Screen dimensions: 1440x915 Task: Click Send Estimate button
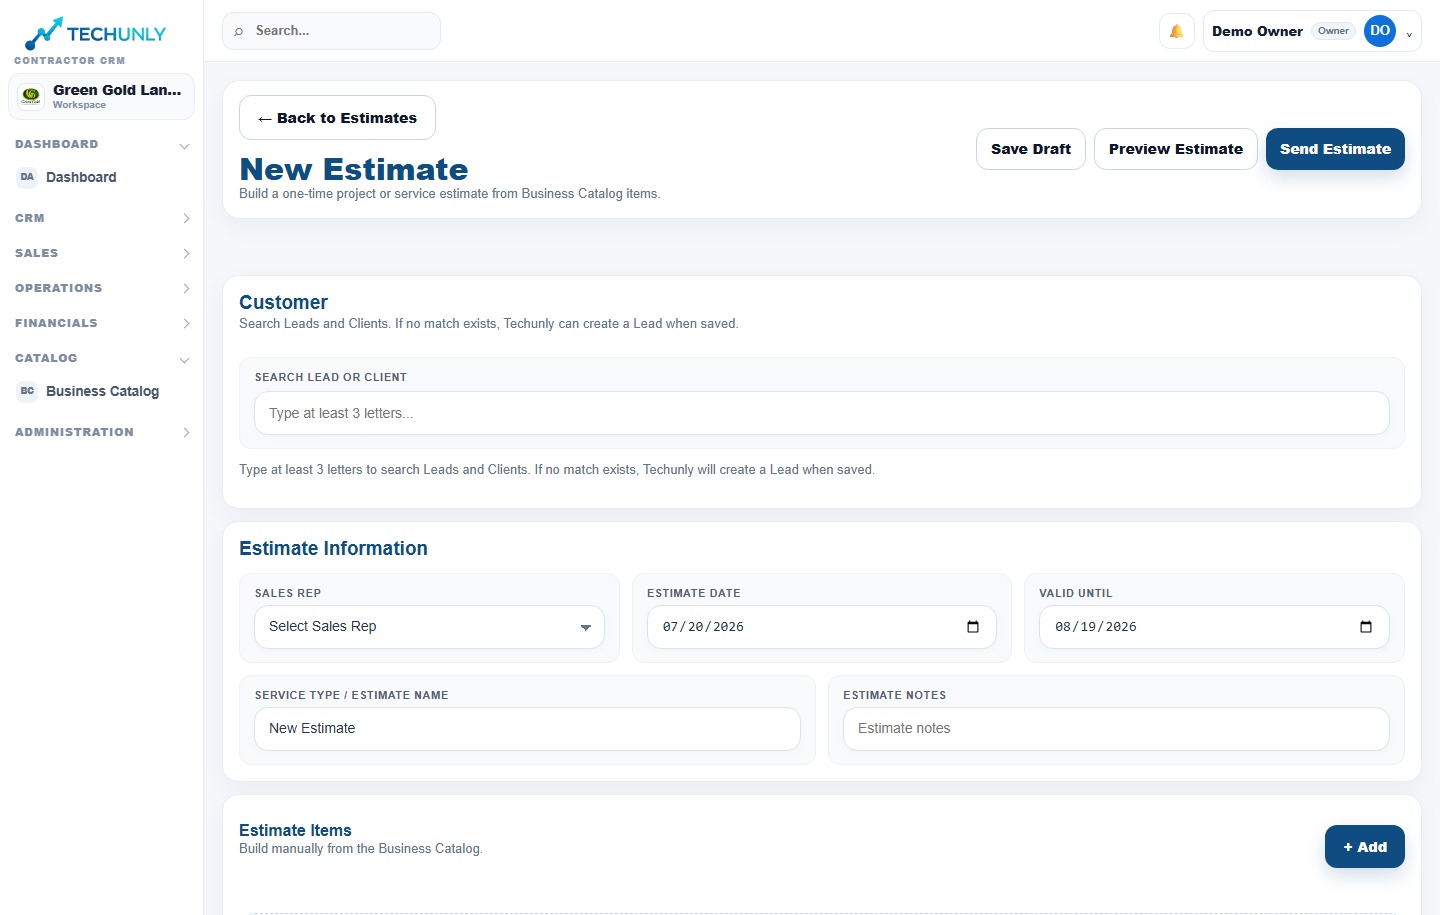pyautogui.click(x=1335, y=149)
